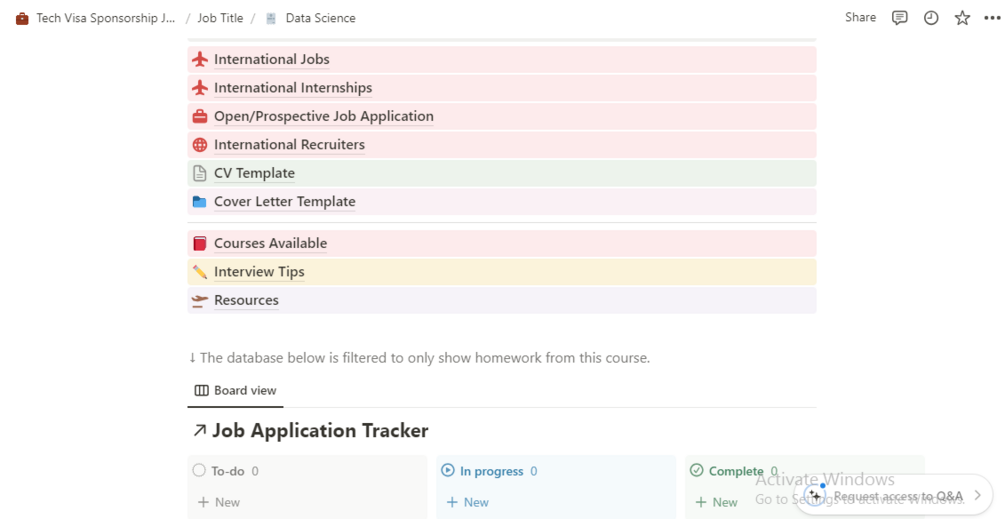Click the airplane icon beside International Jobs
1005x519 pixels.
tap(200, 60)
